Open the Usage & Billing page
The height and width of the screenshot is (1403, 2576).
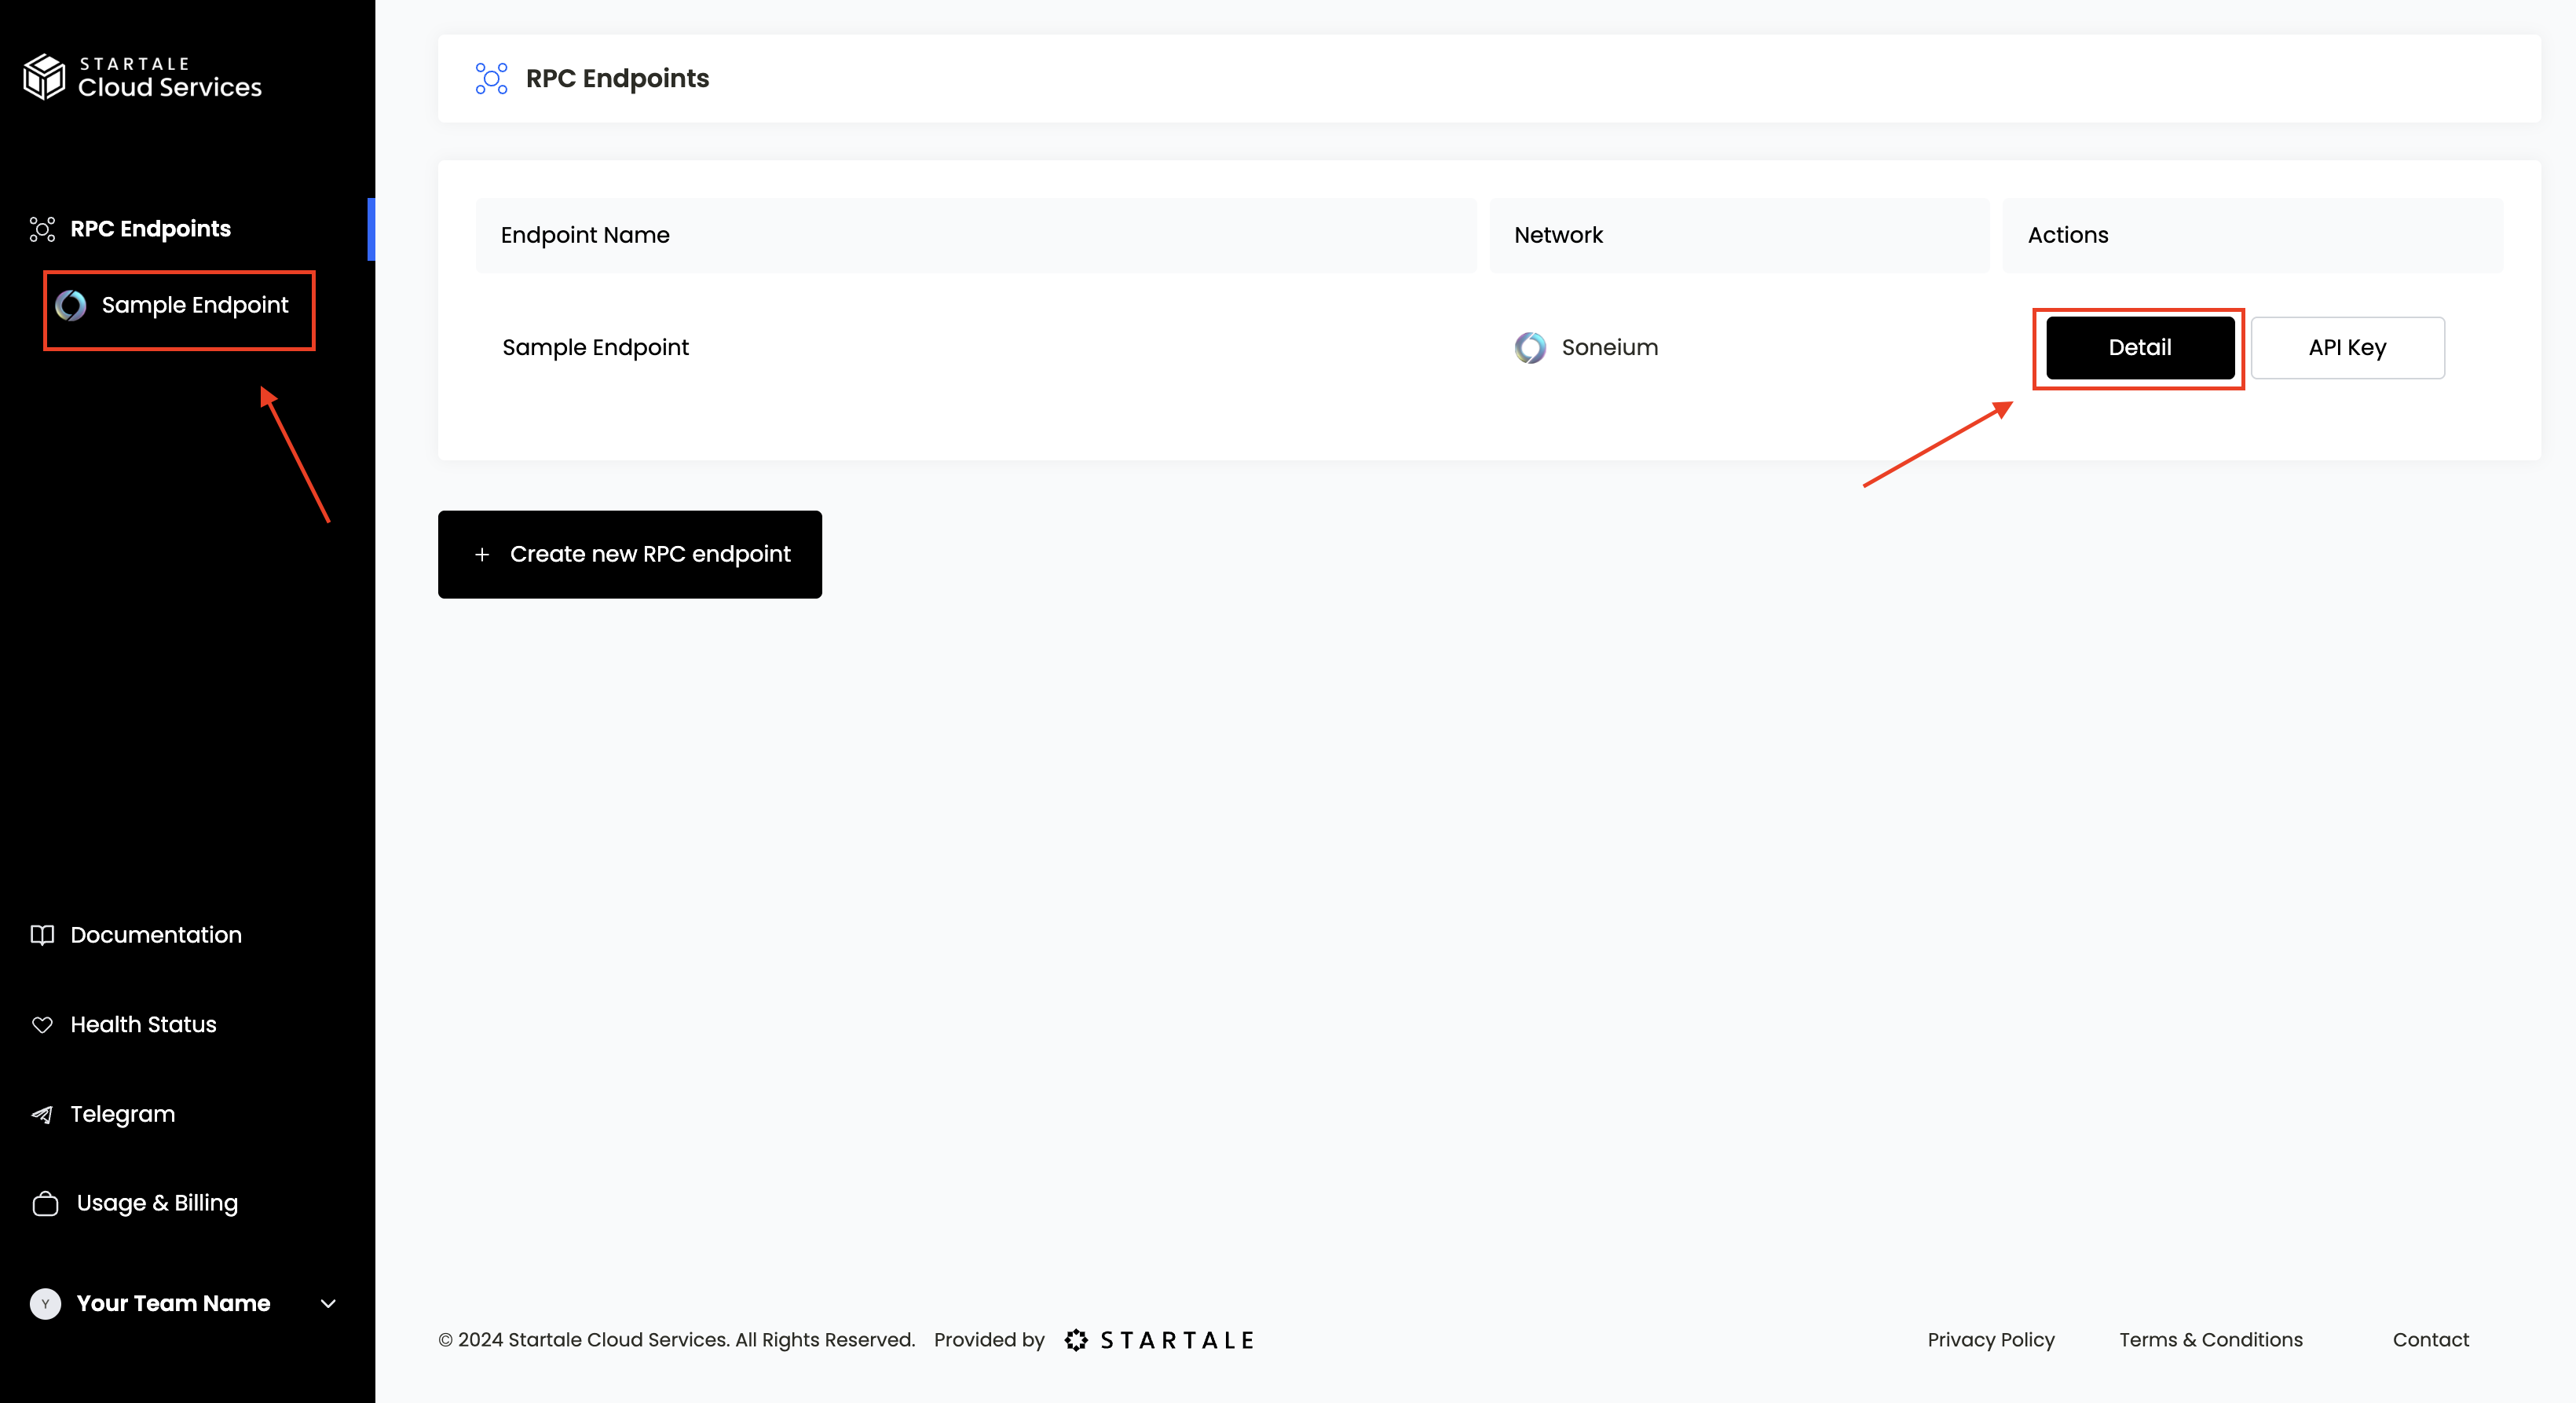click(157, 1203)
